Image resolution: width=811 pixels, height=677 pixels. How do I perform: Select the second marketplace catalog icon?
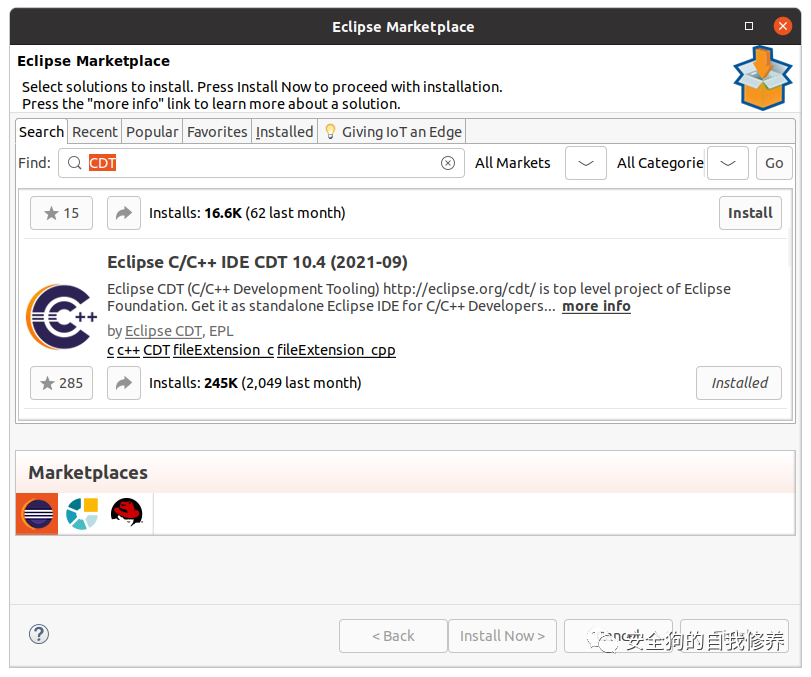(x=82, y=514)
